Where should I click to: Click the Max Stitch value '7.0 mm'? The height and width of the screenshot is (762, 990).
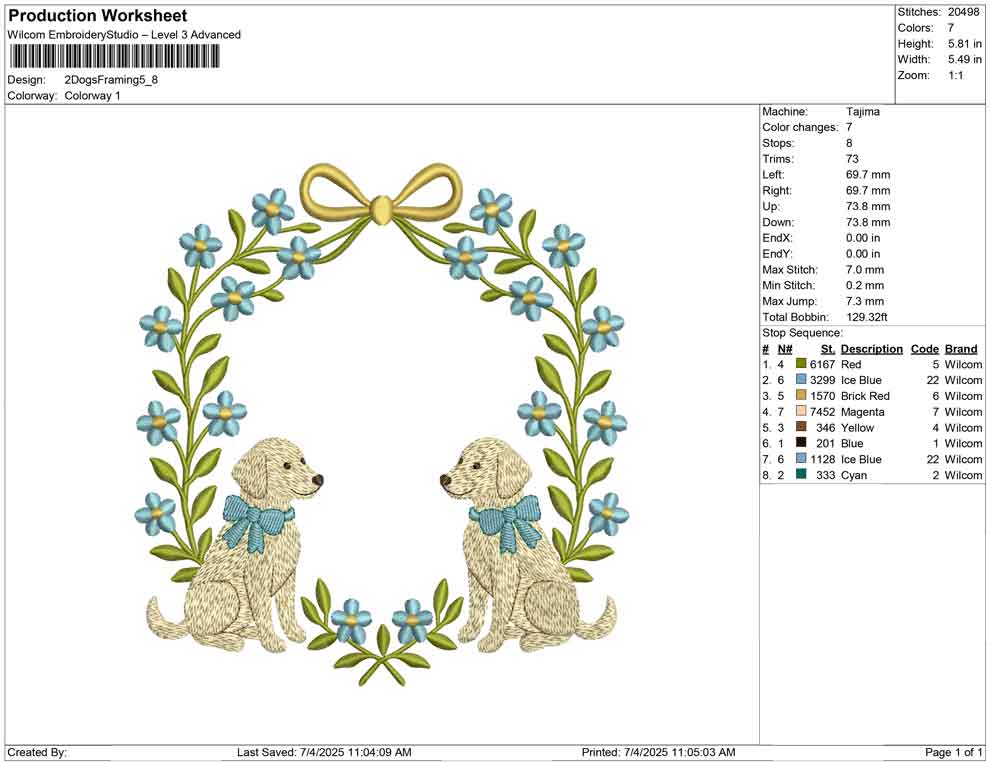[x=865, y=270]
